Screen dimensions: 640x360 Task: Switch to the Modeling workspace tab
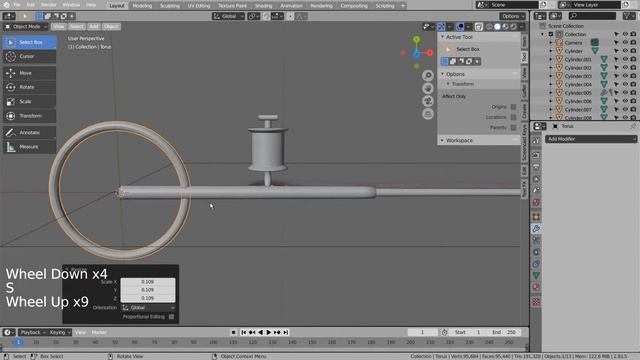click(142, 6)
